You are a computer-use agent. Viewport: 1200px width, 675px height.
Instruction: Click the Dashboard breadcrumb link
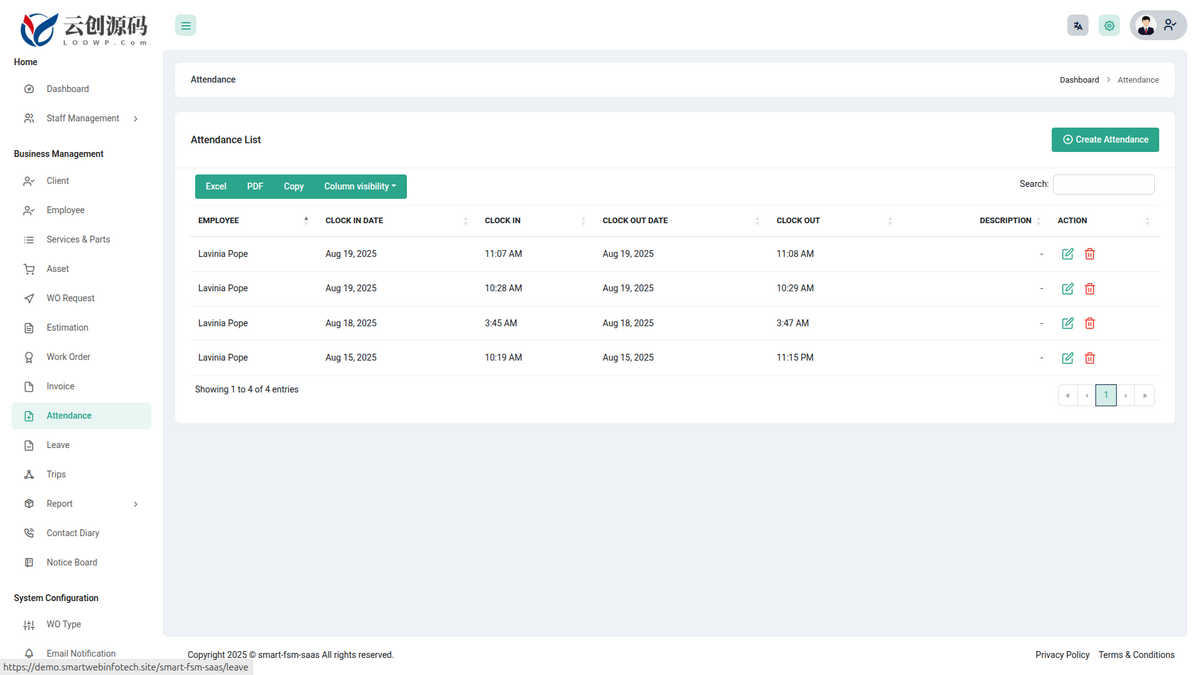(1079, 80)
